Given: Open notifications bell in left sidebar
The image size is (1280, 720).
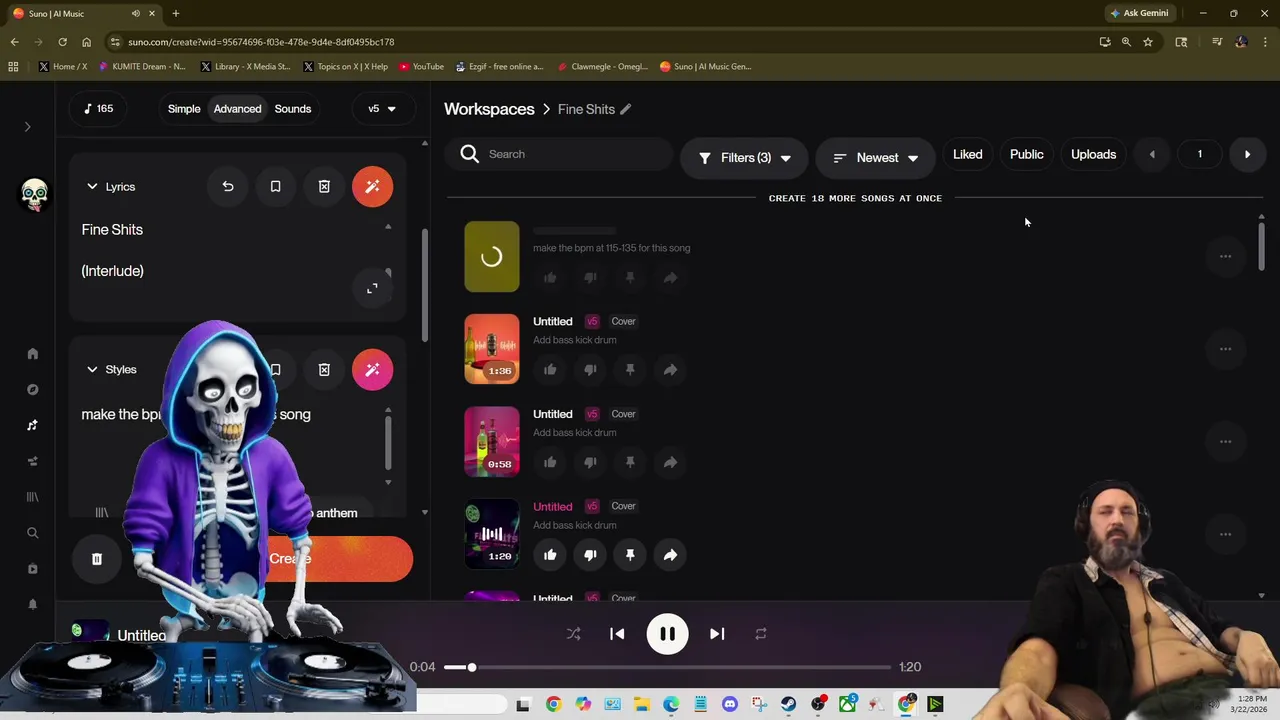Looking at the screenshot, I should click(x=32, y=604).
